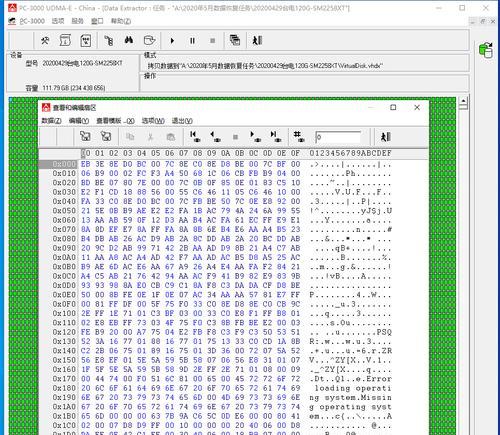Viewport: 500px width, 435px height.
Task: Jump to last sector in editor toolbar
Action: pos(276,136)
